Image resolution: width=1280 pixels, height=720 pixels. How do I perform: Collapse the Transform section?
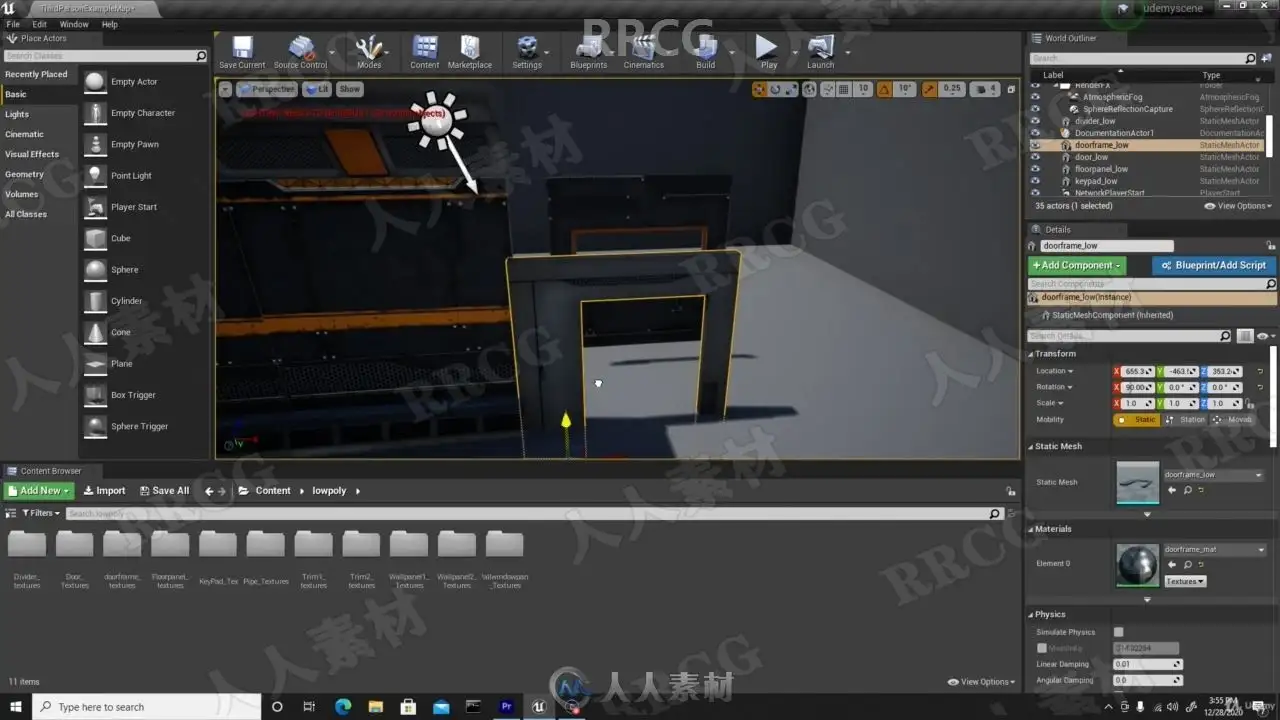point(1031,354)
